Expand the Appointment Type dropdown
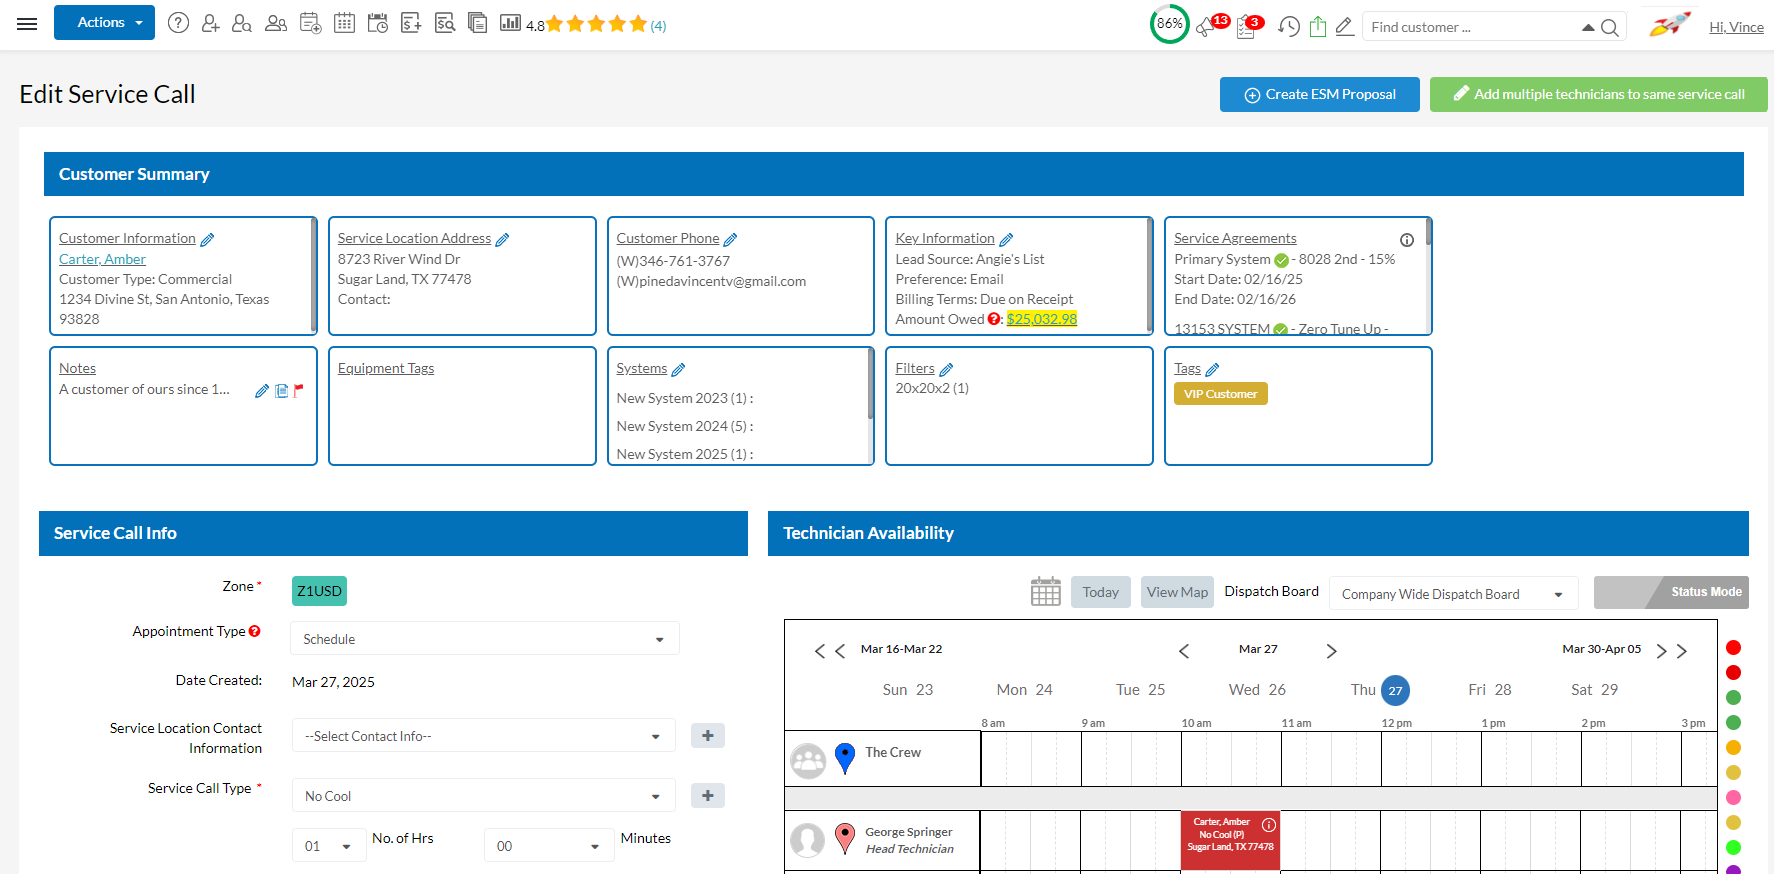Screen dimensions: 1774x874 tap(484, 639)
